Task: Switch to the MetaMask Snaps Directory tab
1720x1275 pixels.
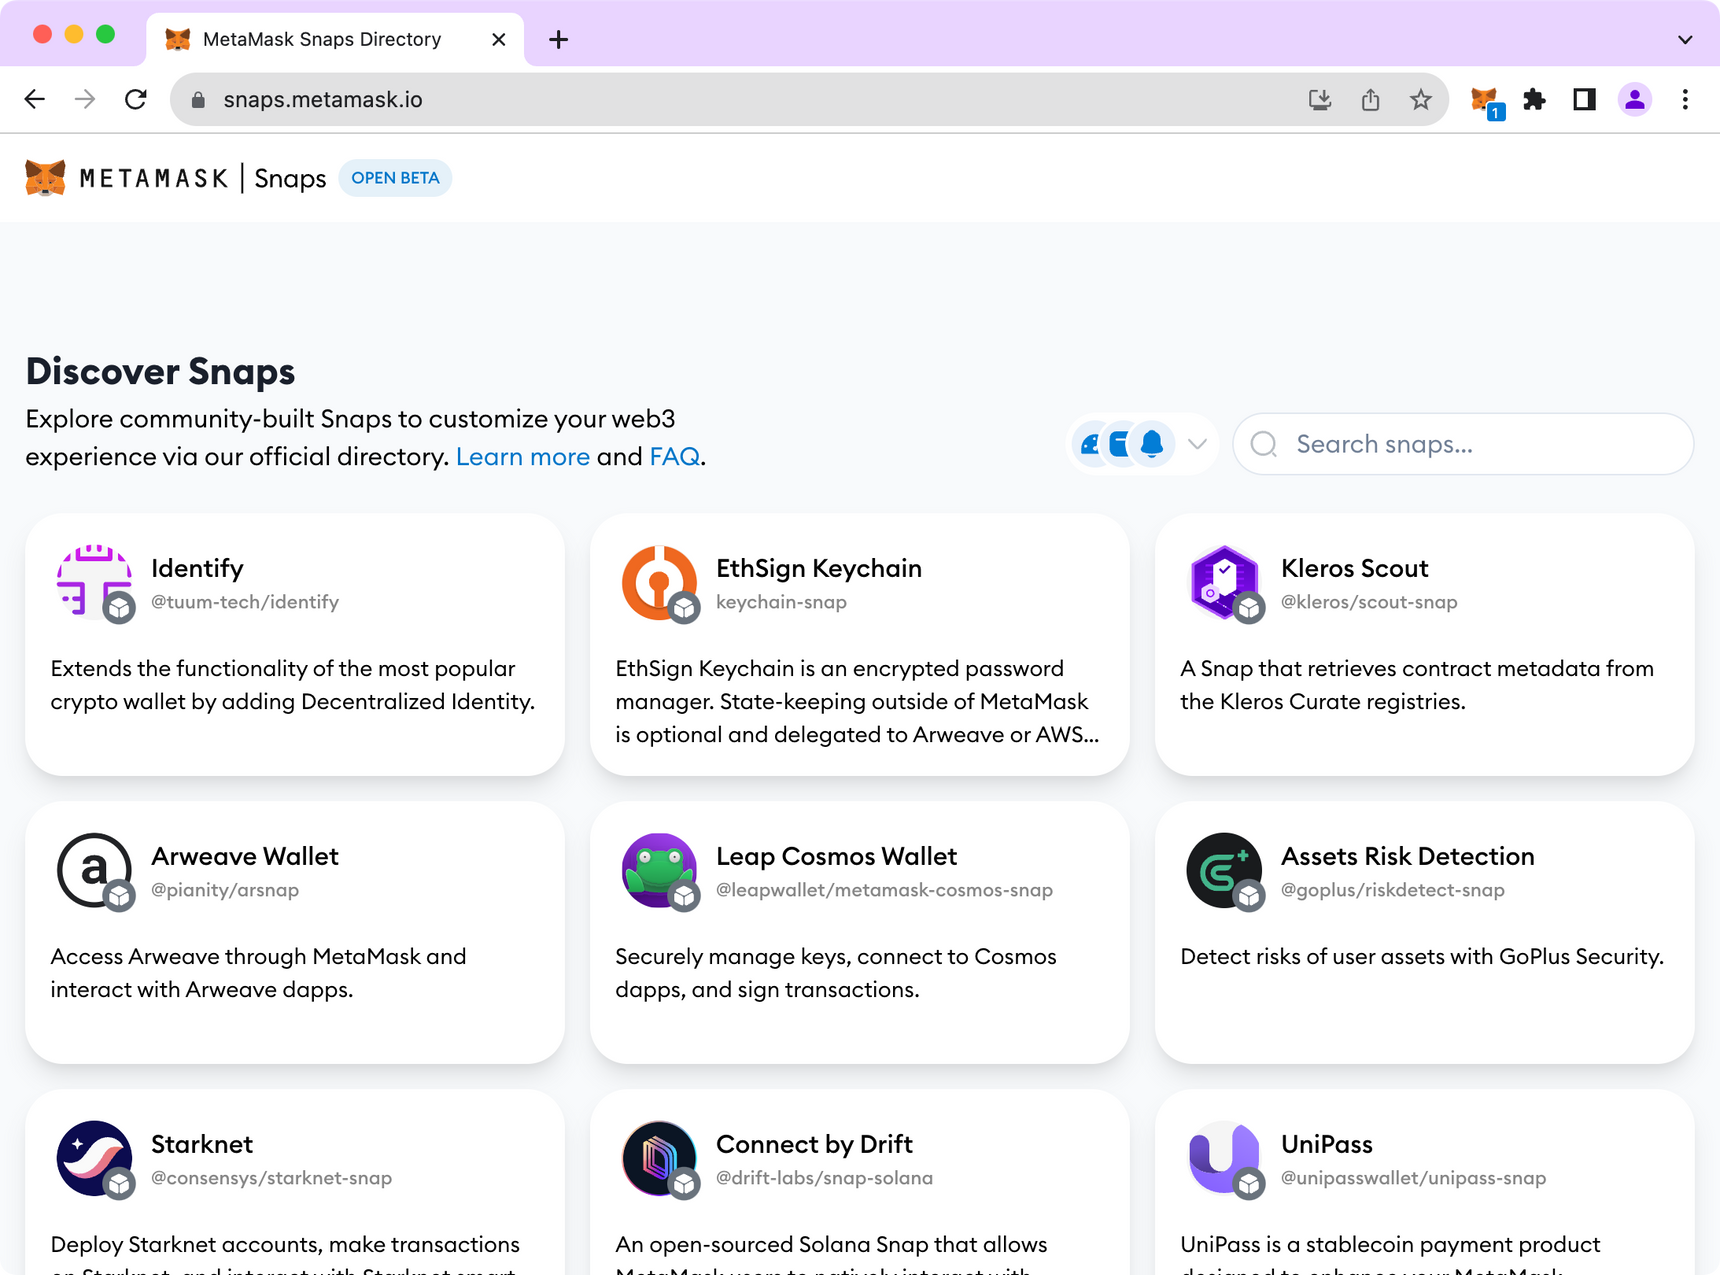Action: (x=320, y=39)
